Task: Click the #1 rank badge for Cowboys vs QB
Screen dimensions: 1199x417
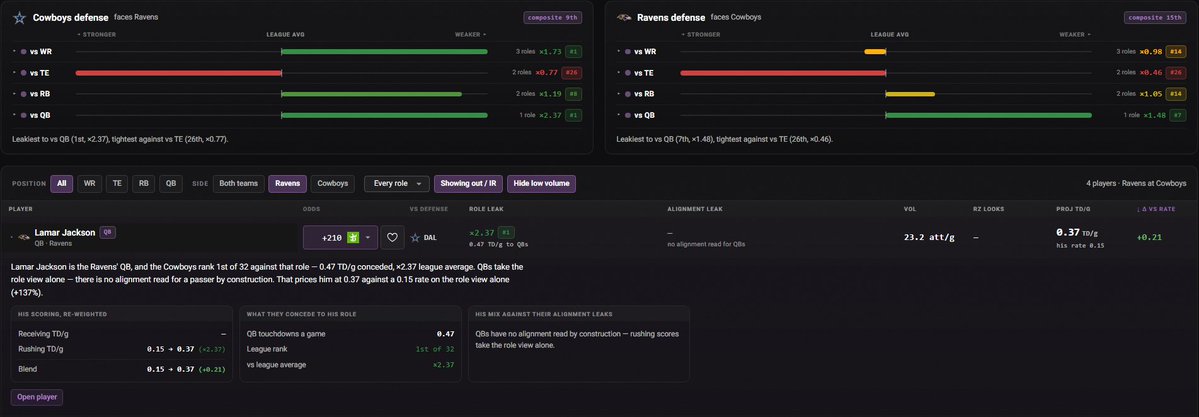Action: 574,116
